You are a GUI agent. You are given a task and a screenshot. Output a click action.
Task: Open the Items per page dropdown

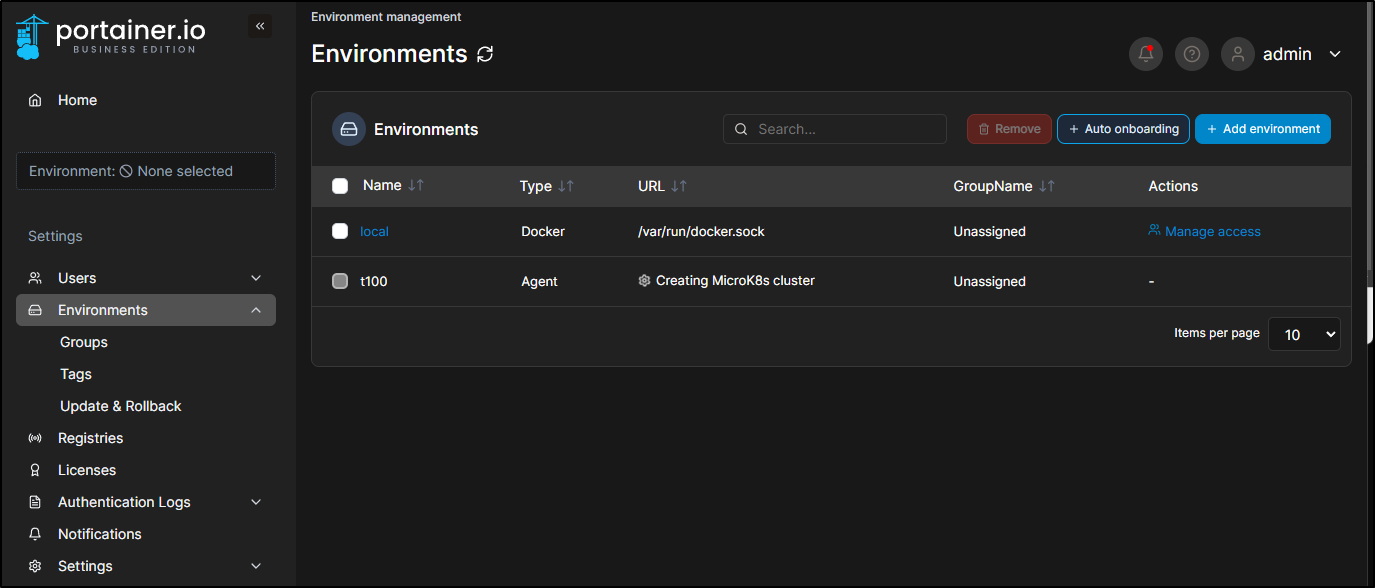[1304, 334]
